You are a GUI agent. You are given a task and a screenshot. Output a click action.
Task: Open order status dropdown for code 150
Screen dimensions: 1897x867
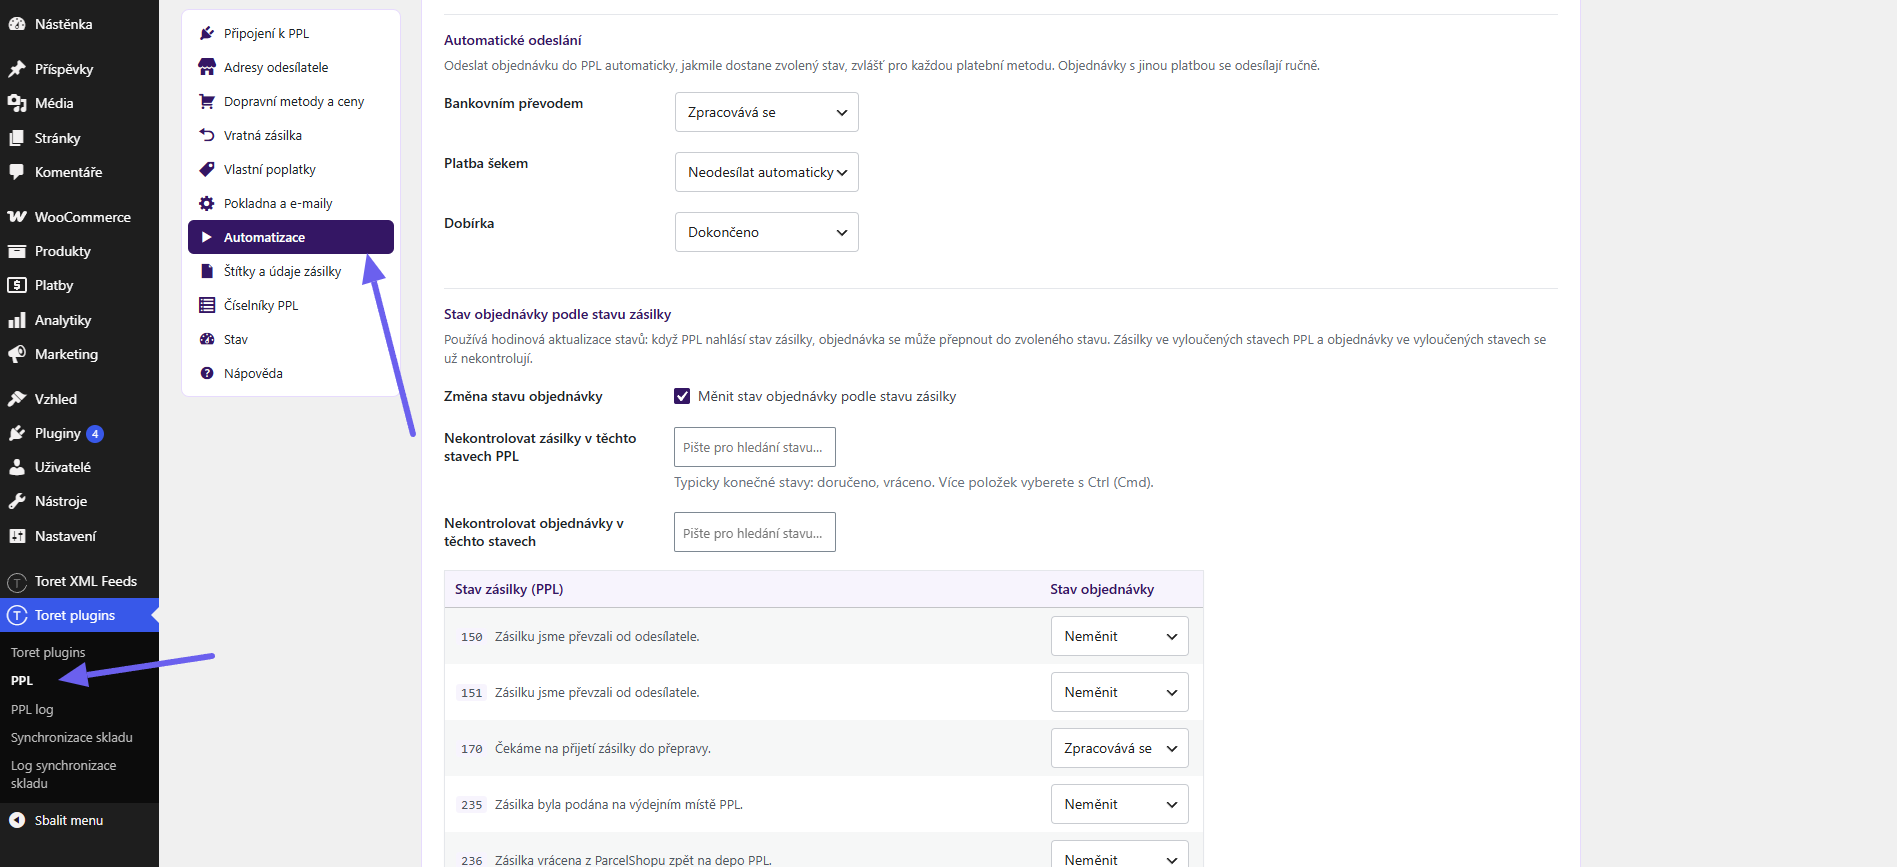tap(1120, 636)
